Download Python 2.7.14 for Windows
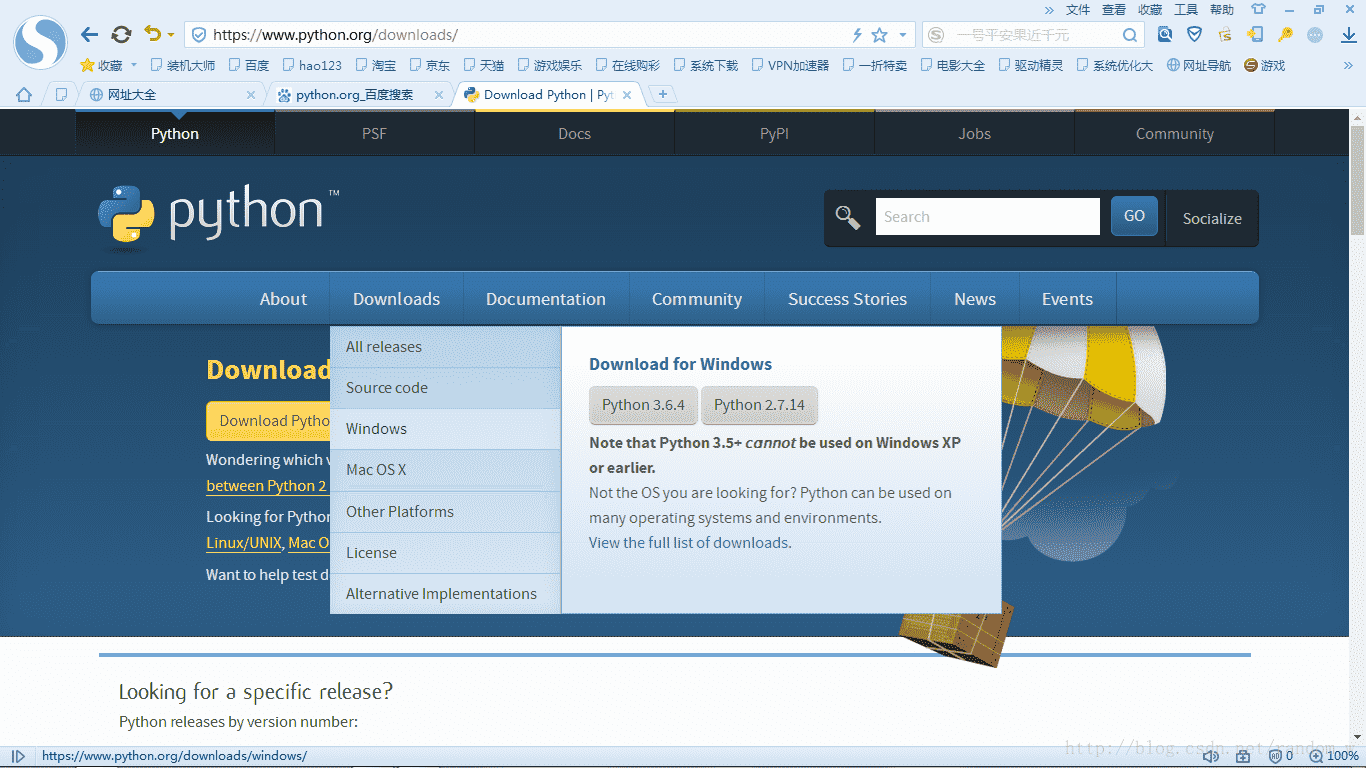 759,405
